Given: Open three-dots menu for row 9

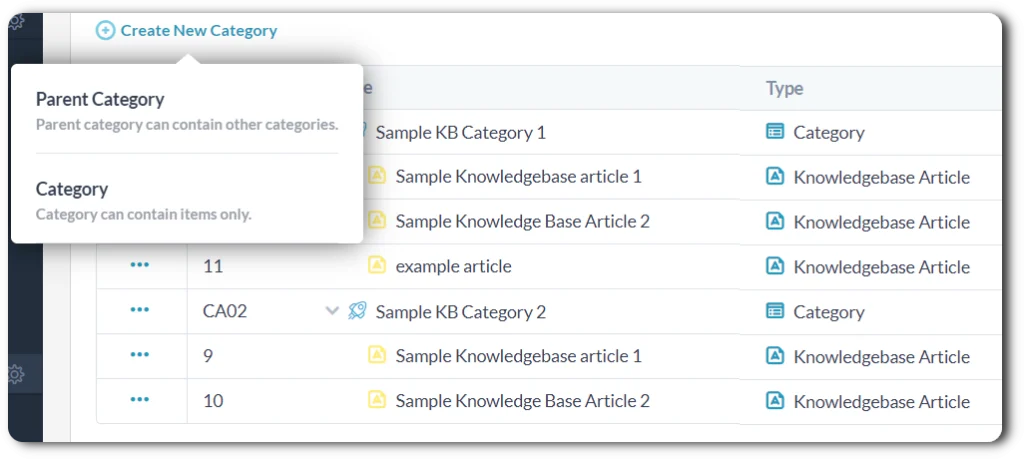Looking at the screenshot, I should 139,355.
